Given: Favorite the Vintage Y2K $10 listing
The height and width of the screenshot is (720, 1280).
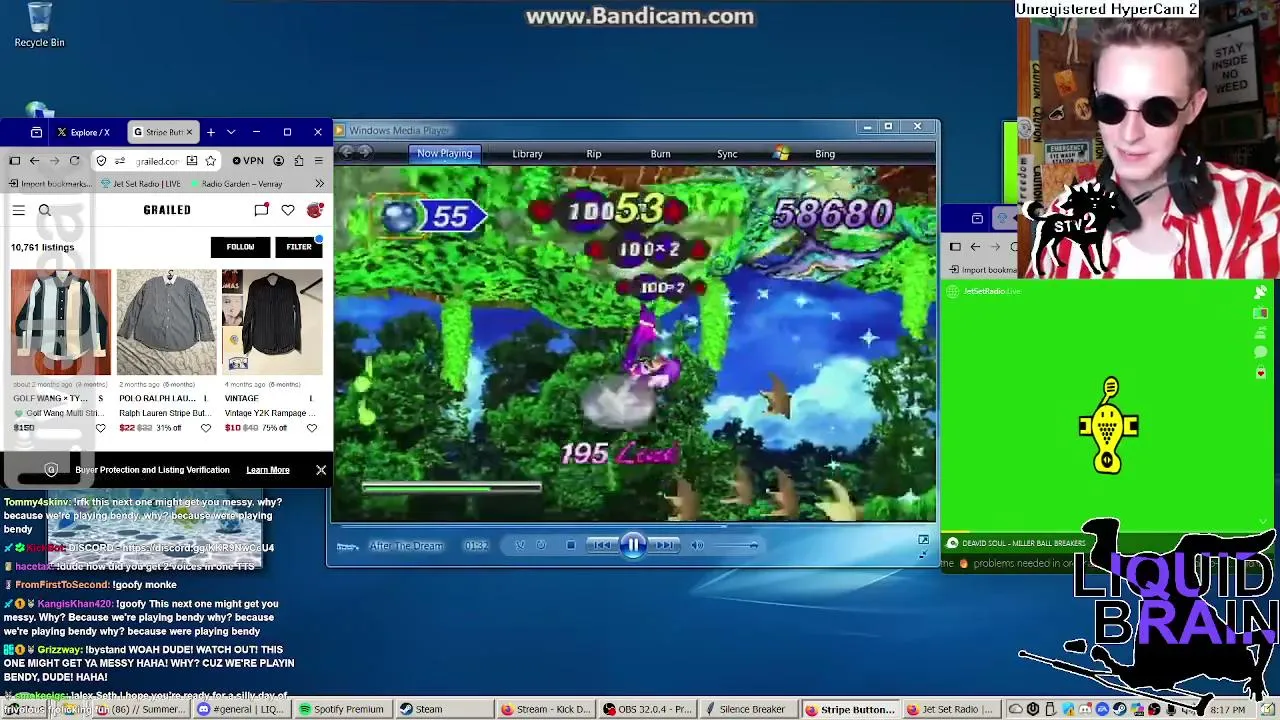Looking at the screenshot, I should point(312,428).
